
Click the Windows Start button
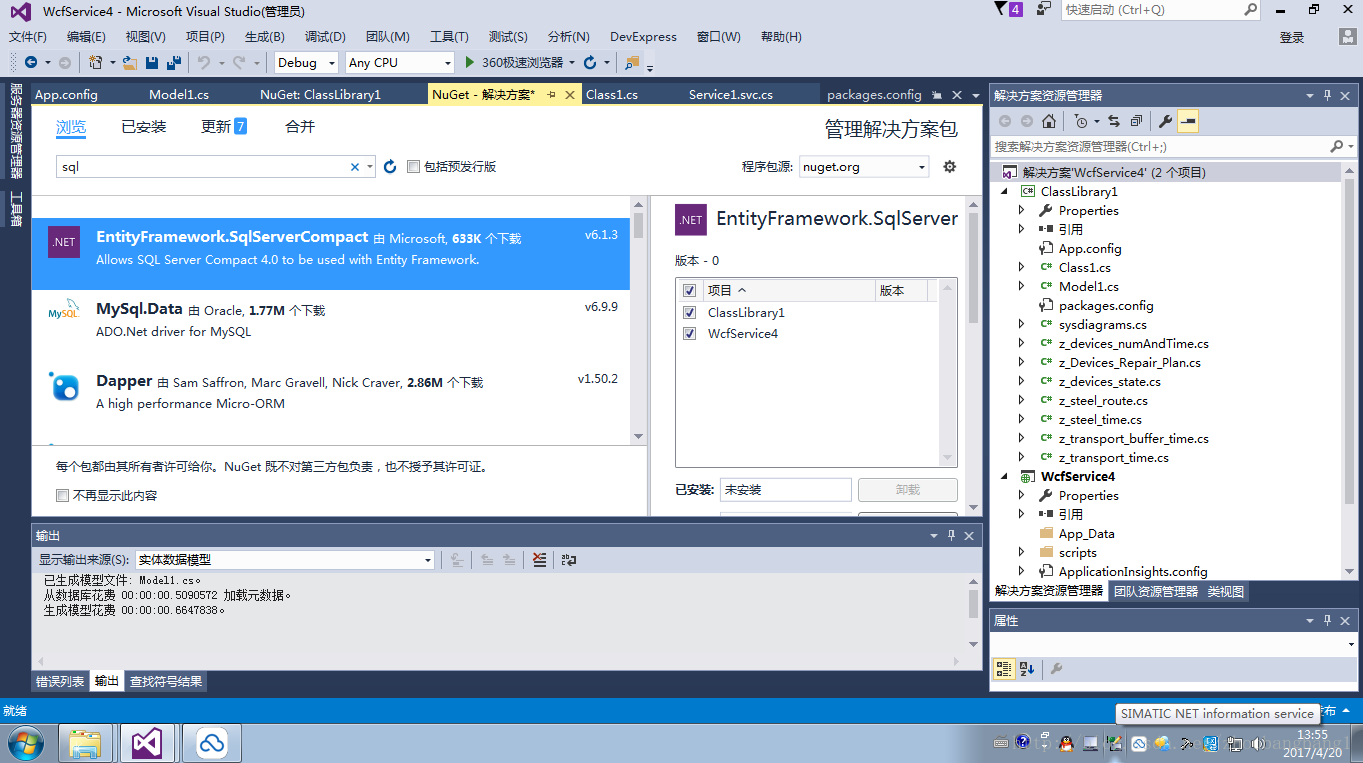26,743
